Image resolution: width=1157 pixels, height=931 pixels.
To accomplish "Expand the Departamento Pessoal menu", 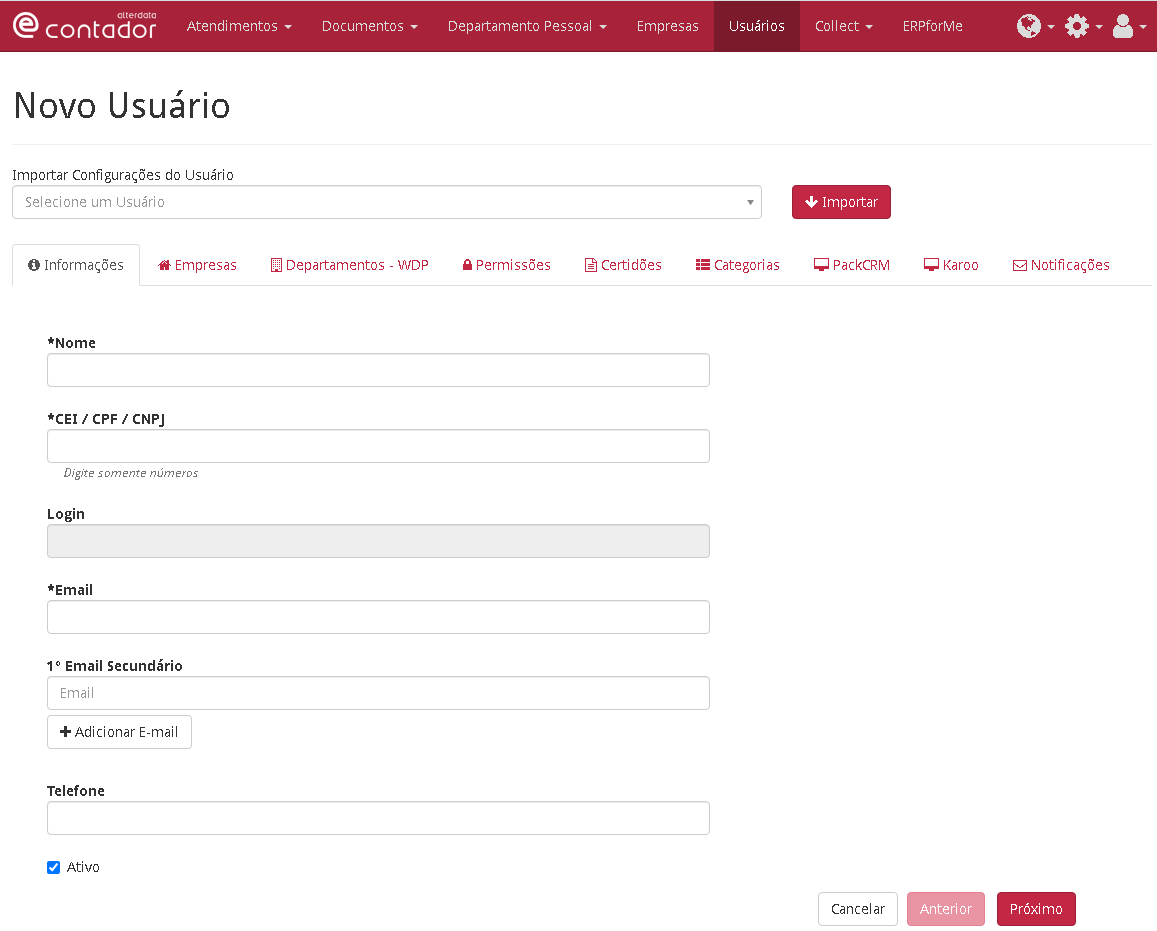I will [528, 26].
